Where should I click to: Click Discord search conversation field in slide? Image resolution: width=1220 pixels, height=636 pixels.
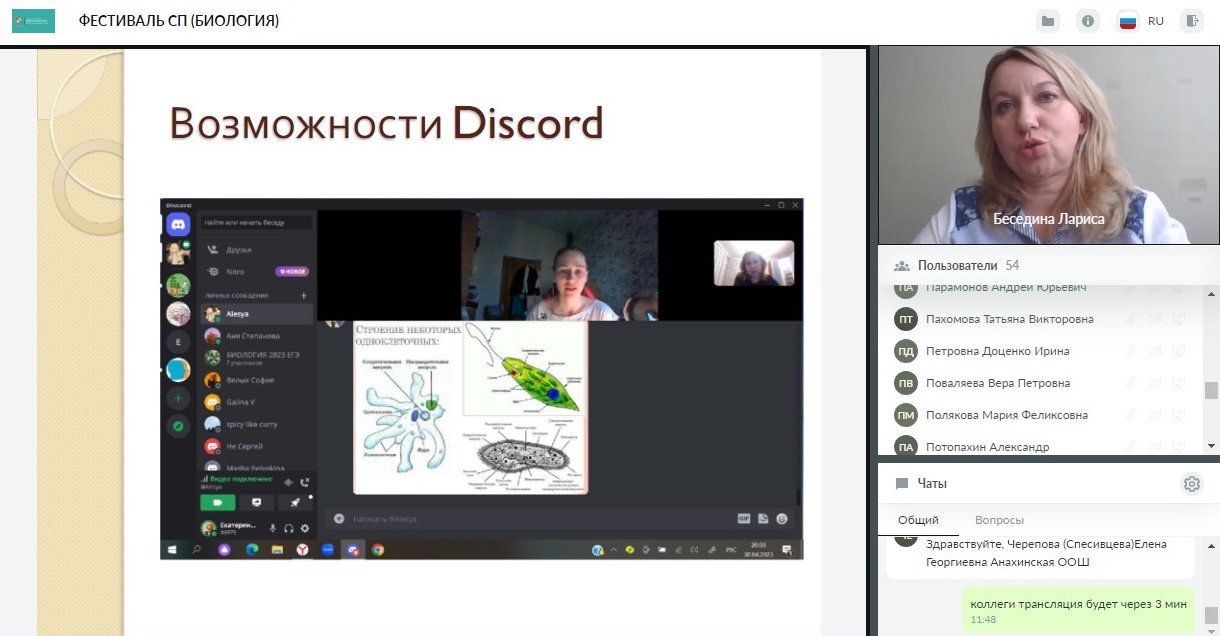pos(257,222)
